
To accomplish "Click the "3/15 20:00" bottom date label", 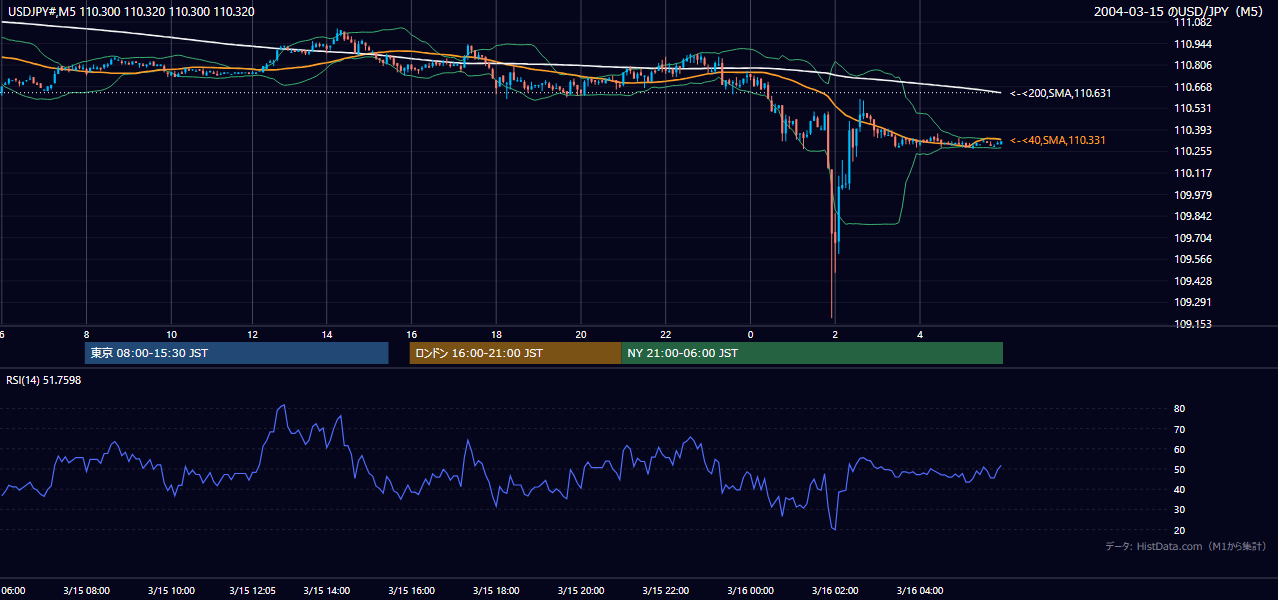I will pos(582,591).
